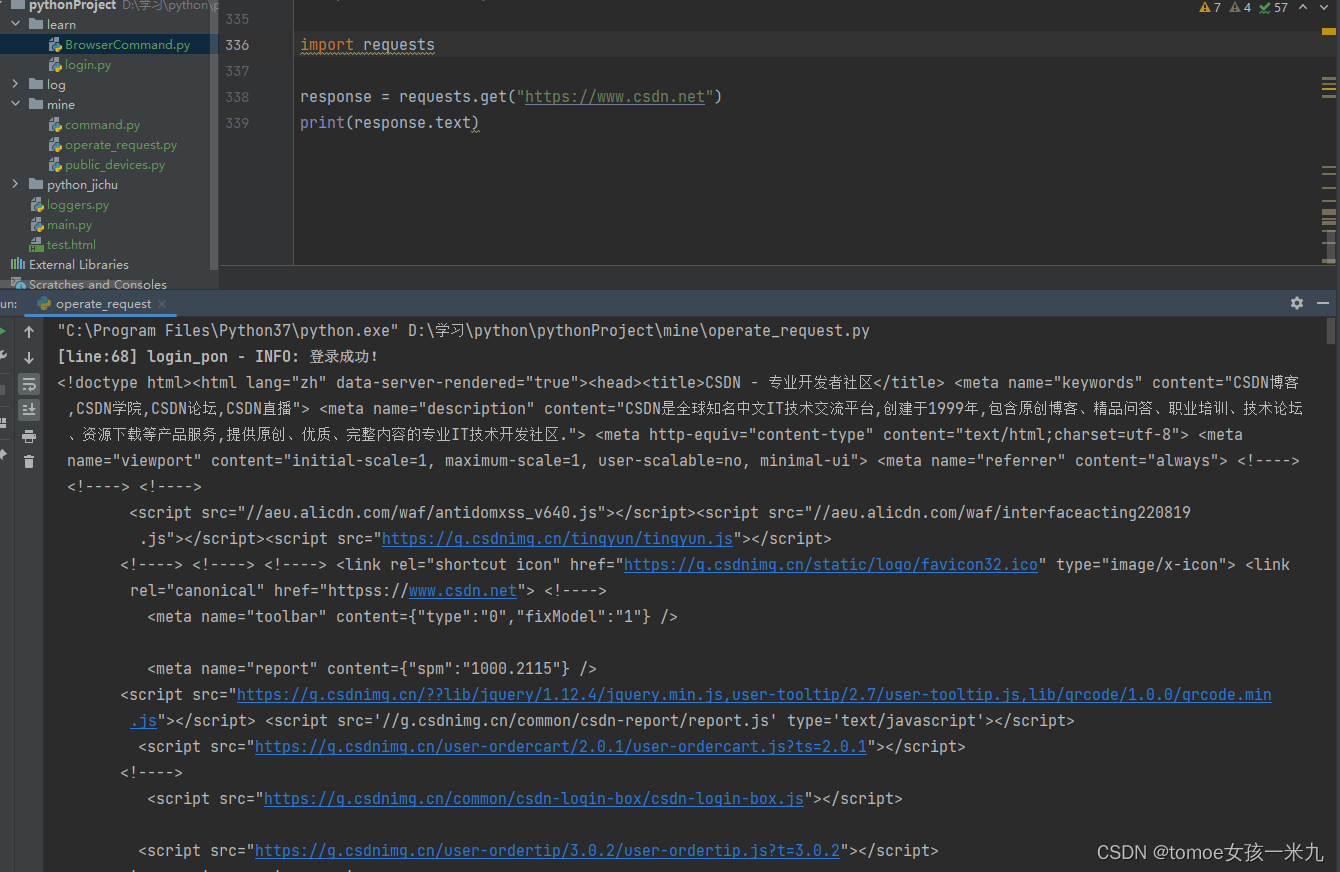Collapse the mine folder
Screen dimensions: 1340x872
coord(15,104)
